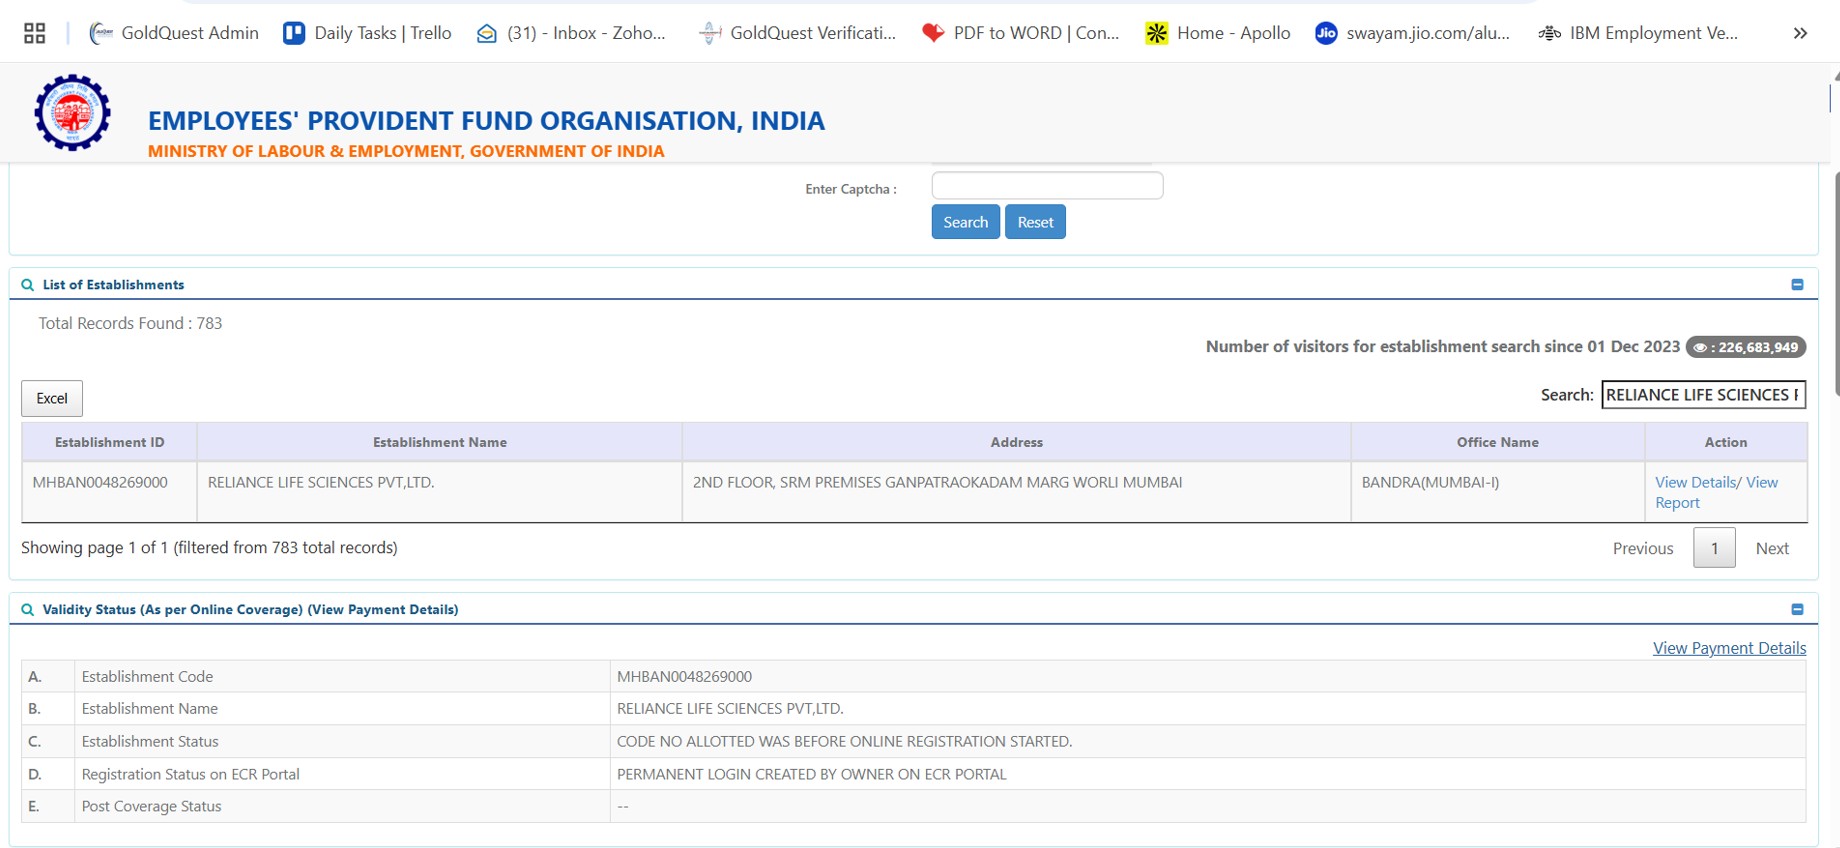Open the PDF to WORD bookmark
This screenshot has width=1840, height=848.
click(1021, 33)
